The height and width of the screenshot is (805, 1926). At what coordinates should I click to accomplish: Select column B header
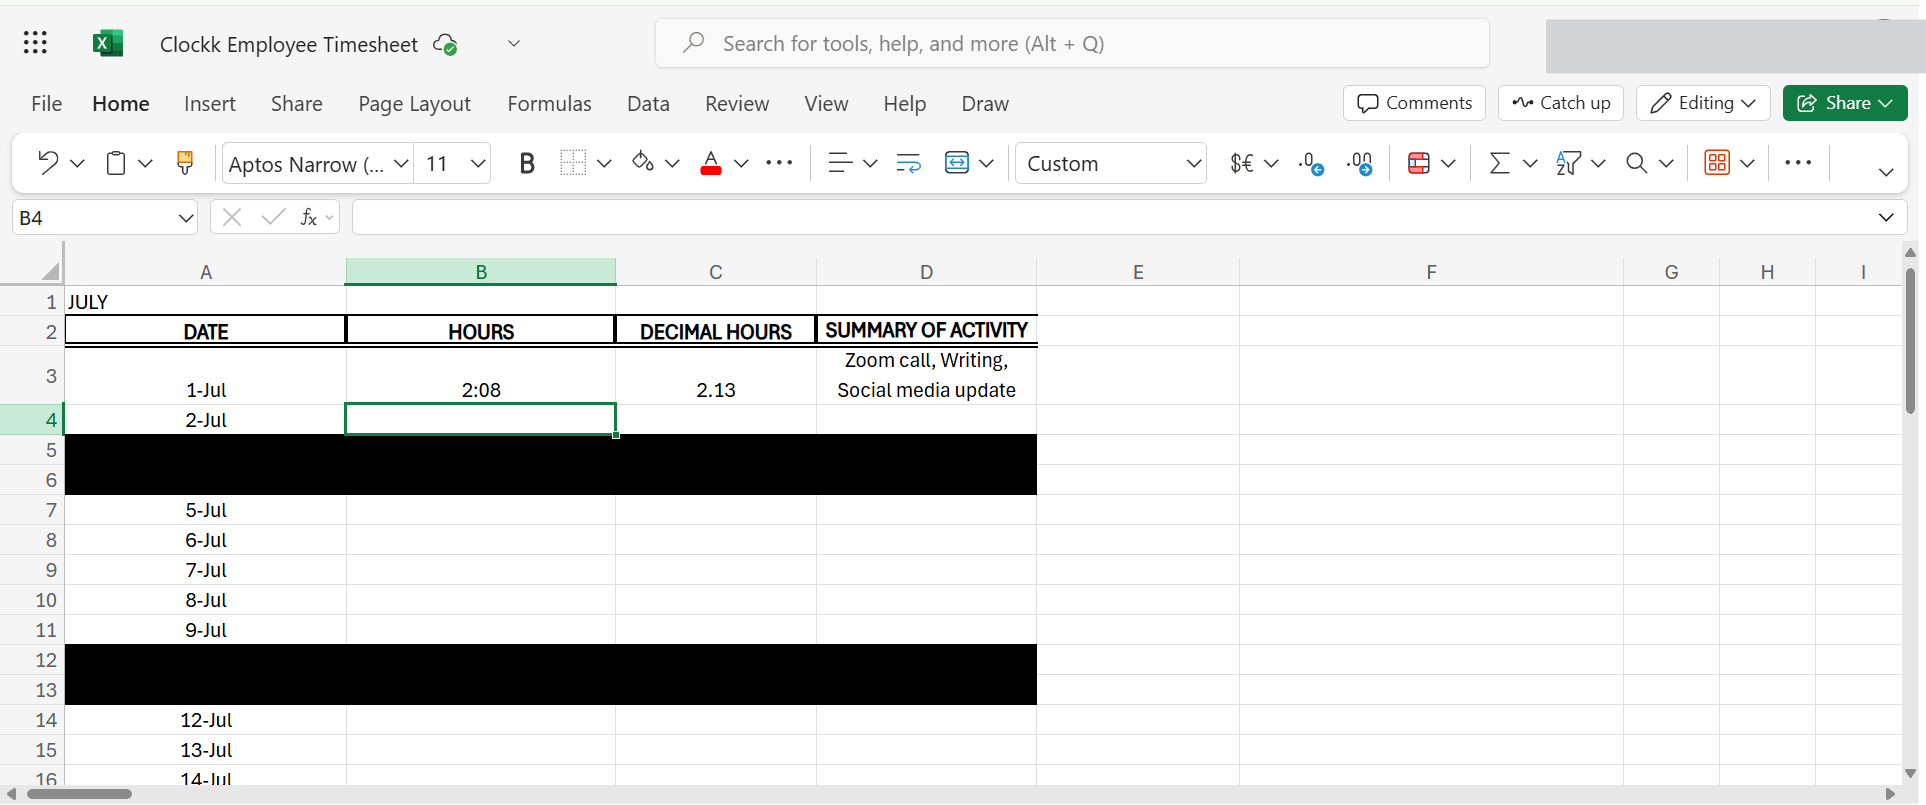pos(481,271)
